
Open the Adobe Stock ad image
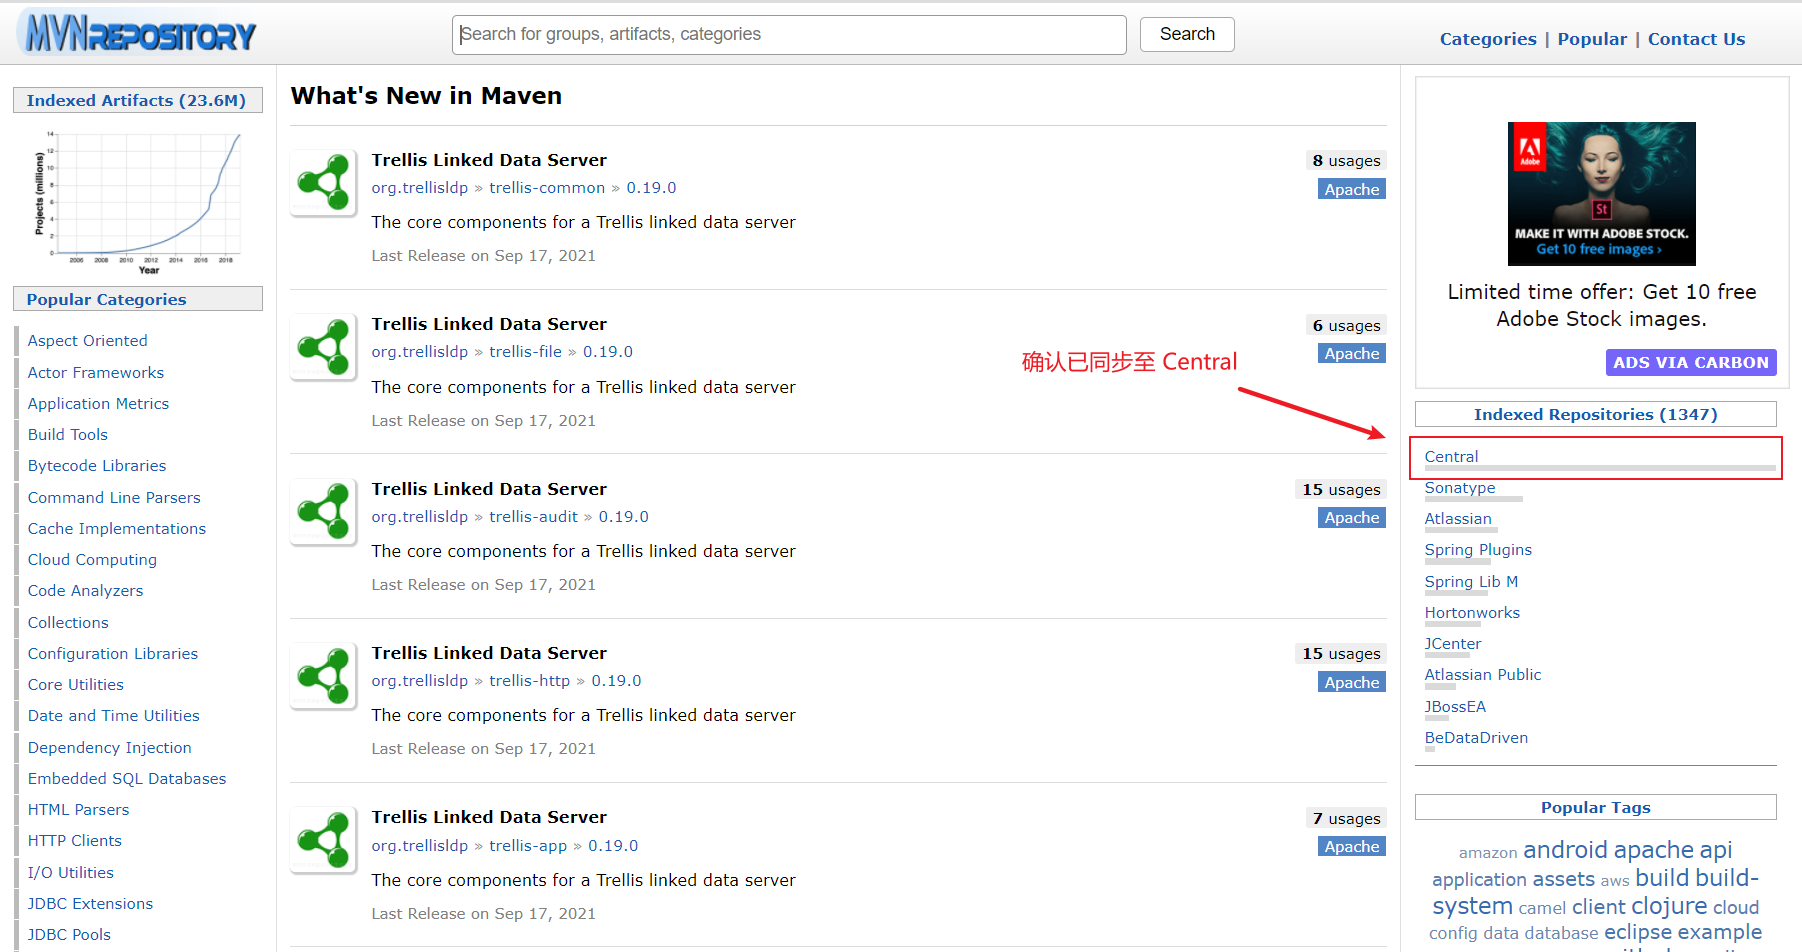pyautogui.click(x=1602, y=193)
